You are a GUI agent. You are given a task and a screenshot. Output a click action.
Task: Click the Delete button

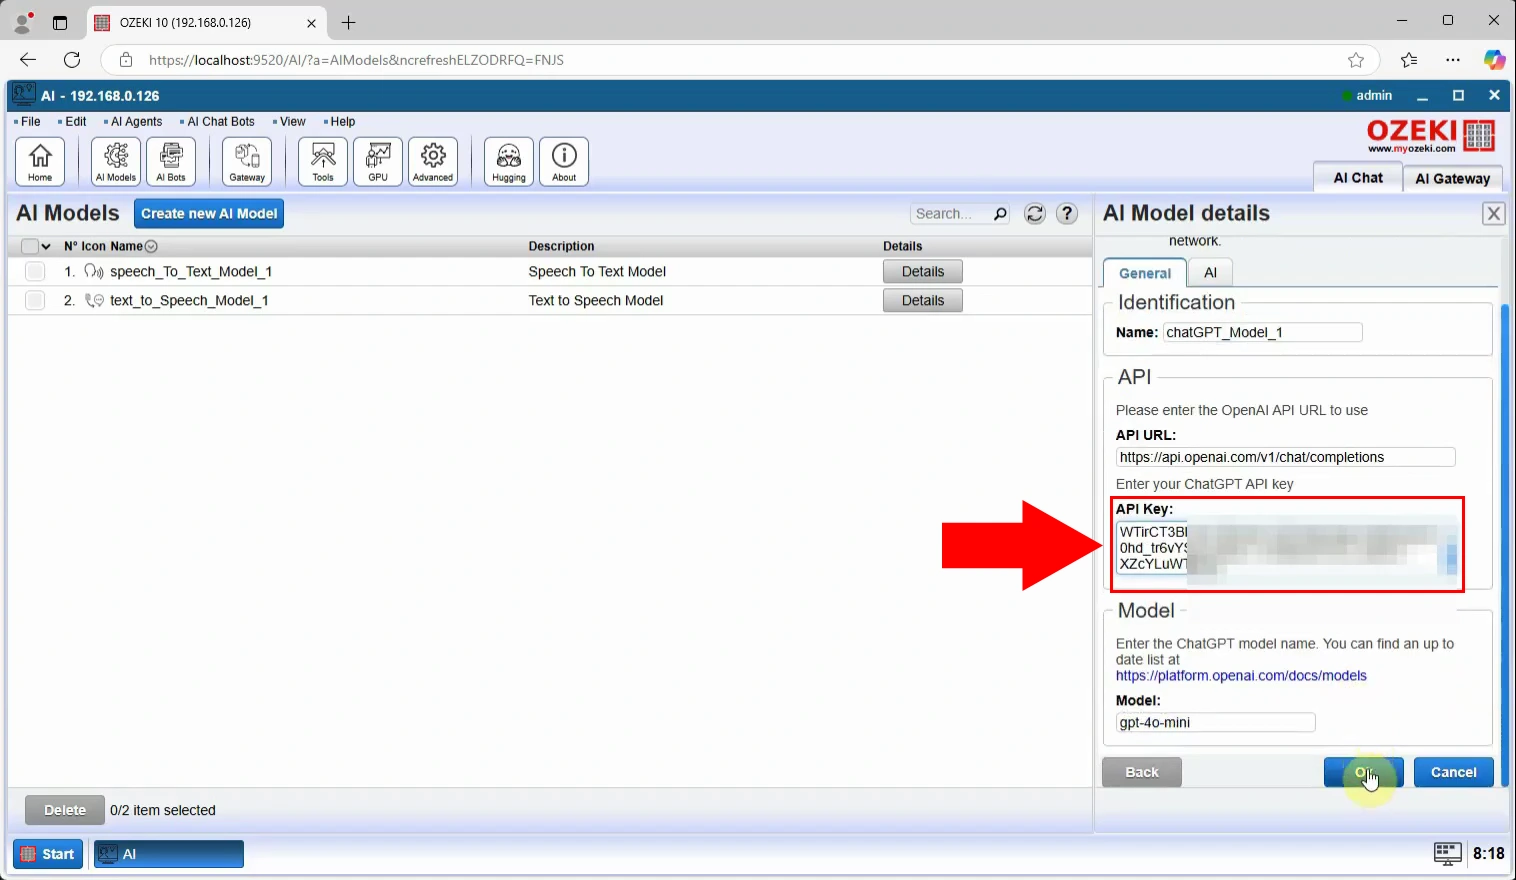pyautogui.click(x=65, y=810)
